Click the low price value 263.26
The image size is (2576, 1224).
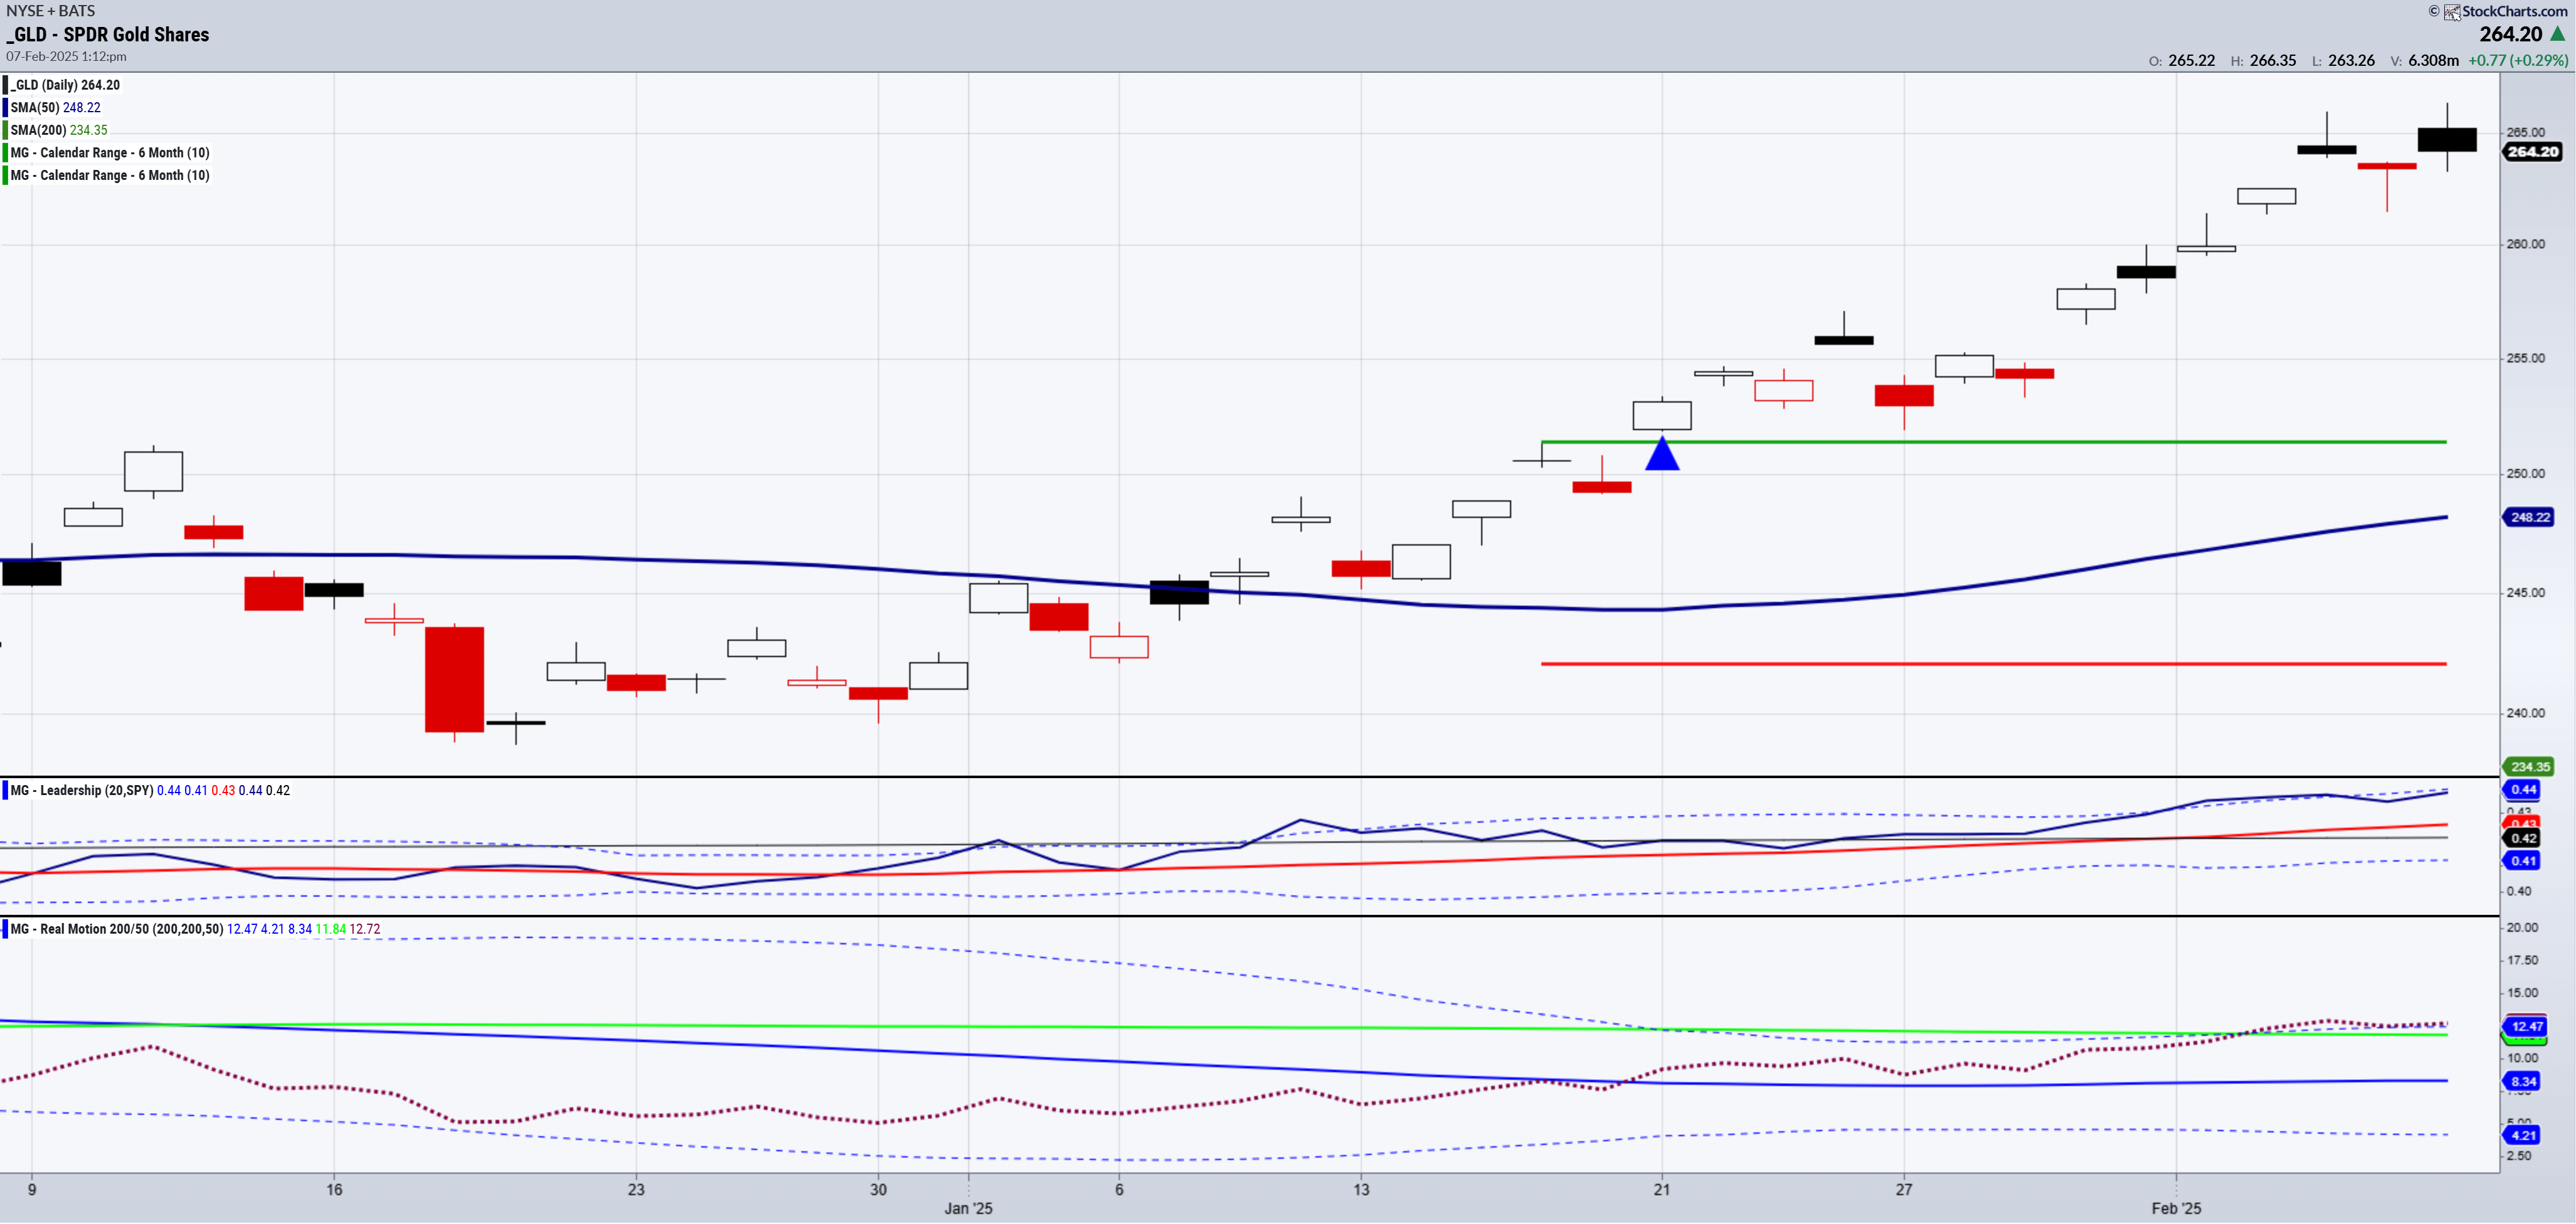pos(2351,61)
